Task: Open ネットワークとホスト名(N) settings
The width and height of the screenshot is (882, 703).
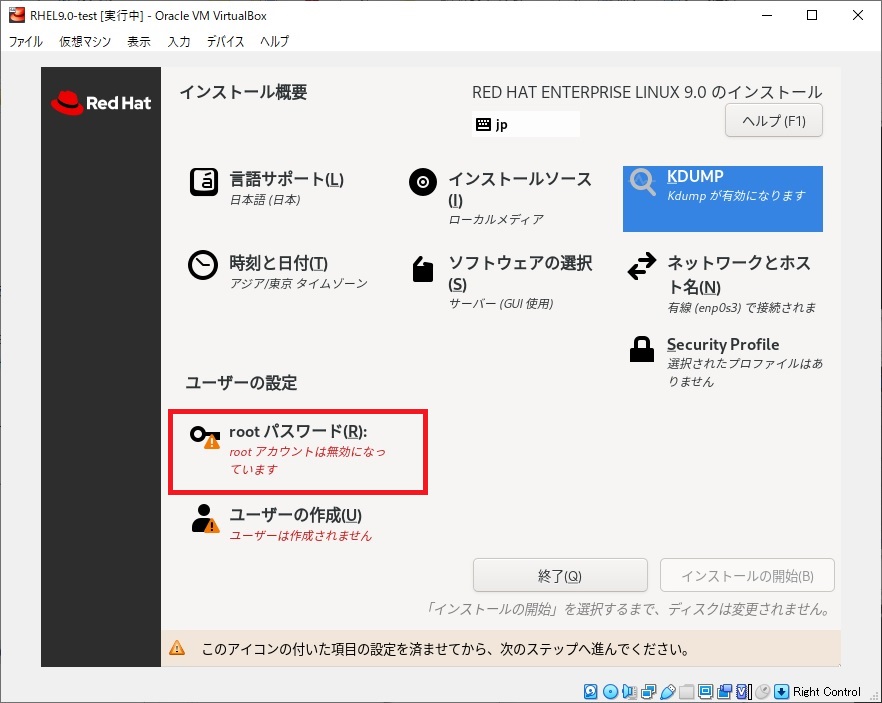Action: pos(739,274)
